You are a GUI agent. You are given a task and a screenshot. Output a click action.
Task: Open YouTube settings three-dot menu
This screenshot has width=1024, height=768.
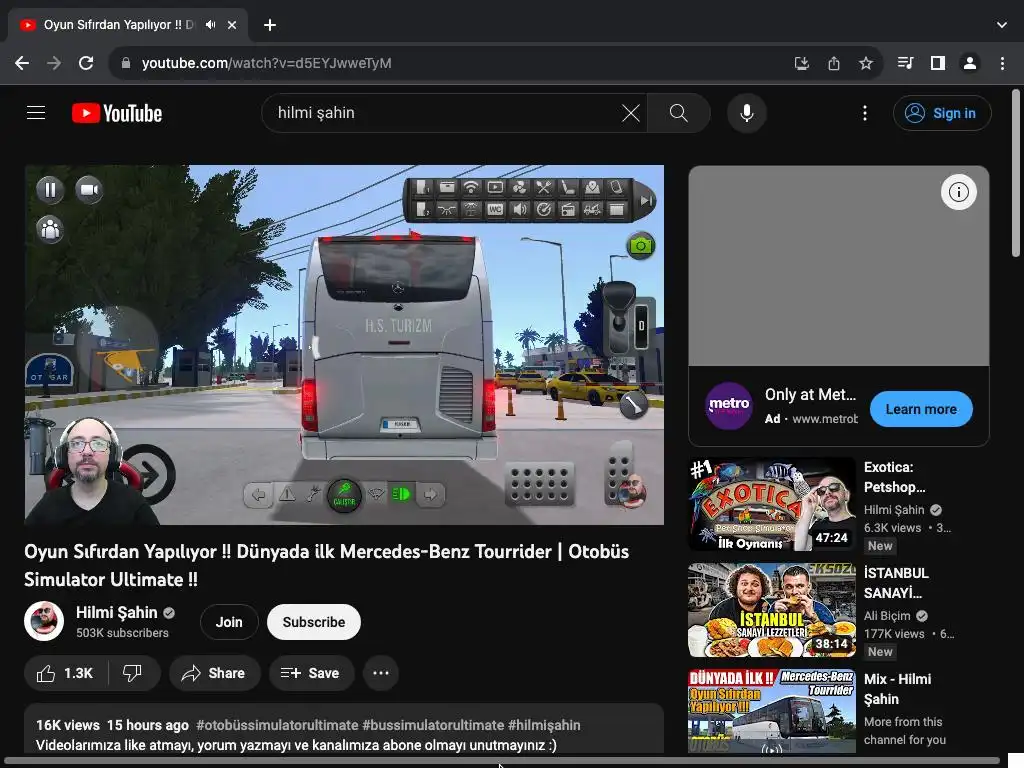tap(865, 113)
